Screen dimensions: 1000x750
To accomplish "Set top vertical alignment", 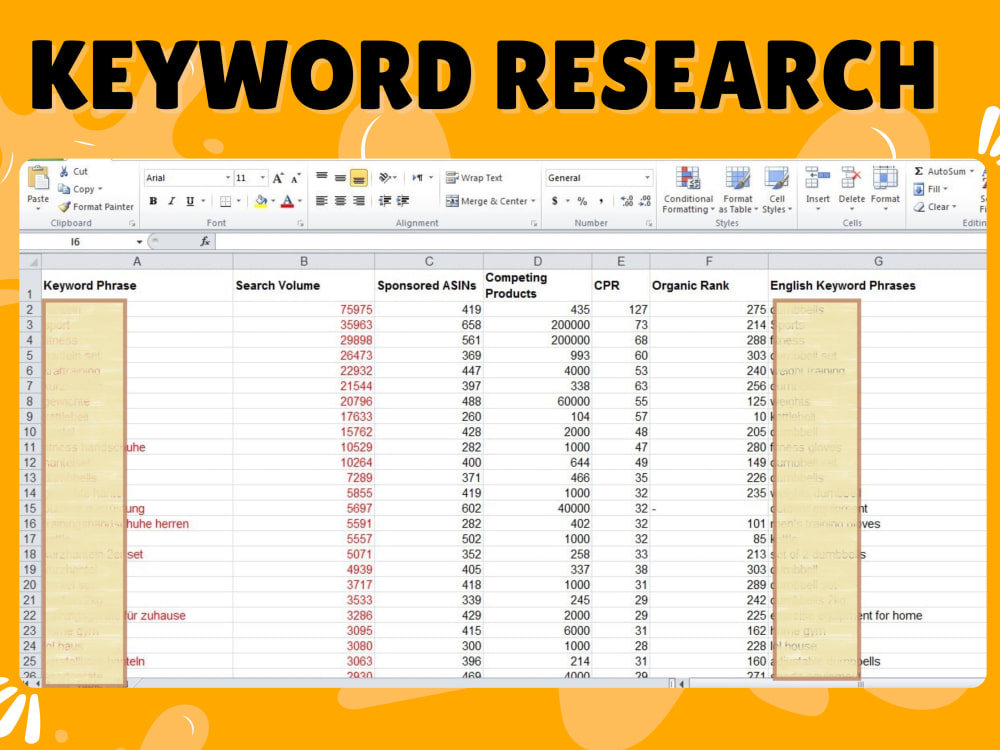I will (x=322, y=177).
